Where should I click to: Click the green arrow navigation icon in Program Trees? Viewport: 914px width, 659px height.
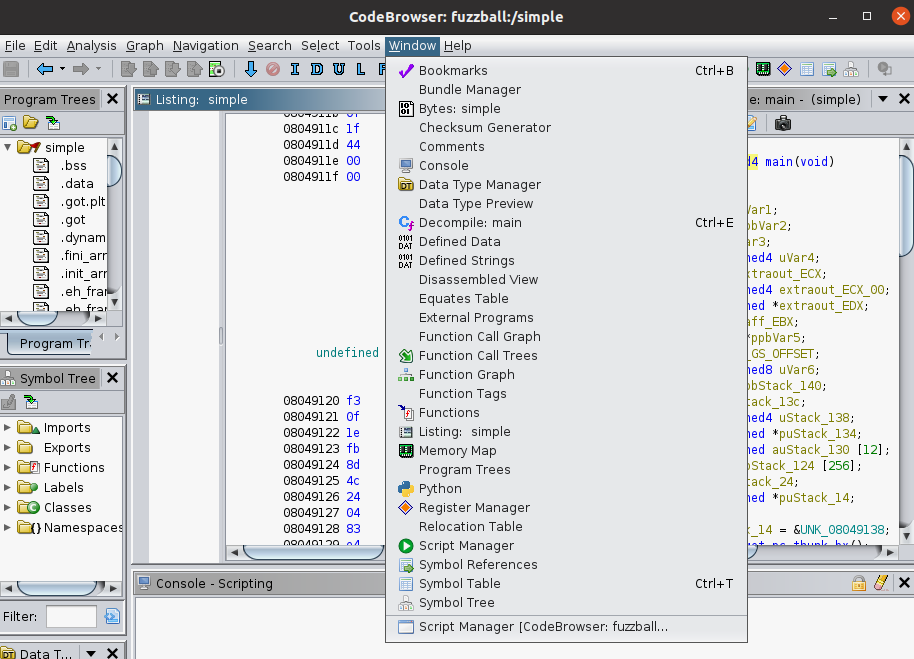[x=53, y=123]
